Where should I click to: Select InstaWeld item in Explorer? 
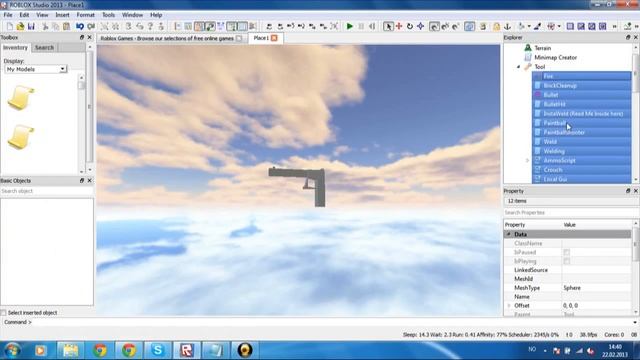582,113
